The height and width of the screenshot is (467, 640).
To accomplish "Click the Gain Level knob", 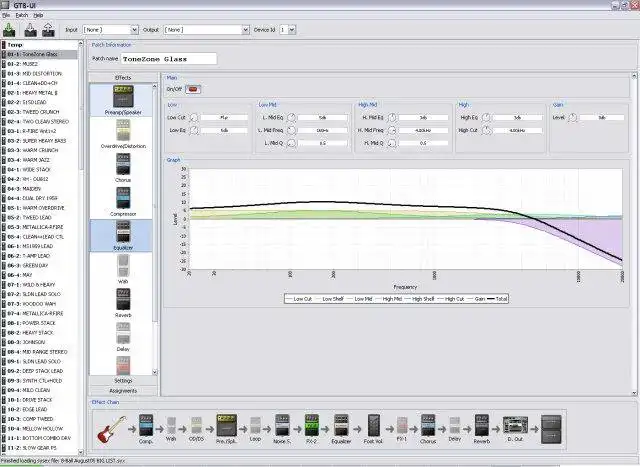I will point(573,118).
